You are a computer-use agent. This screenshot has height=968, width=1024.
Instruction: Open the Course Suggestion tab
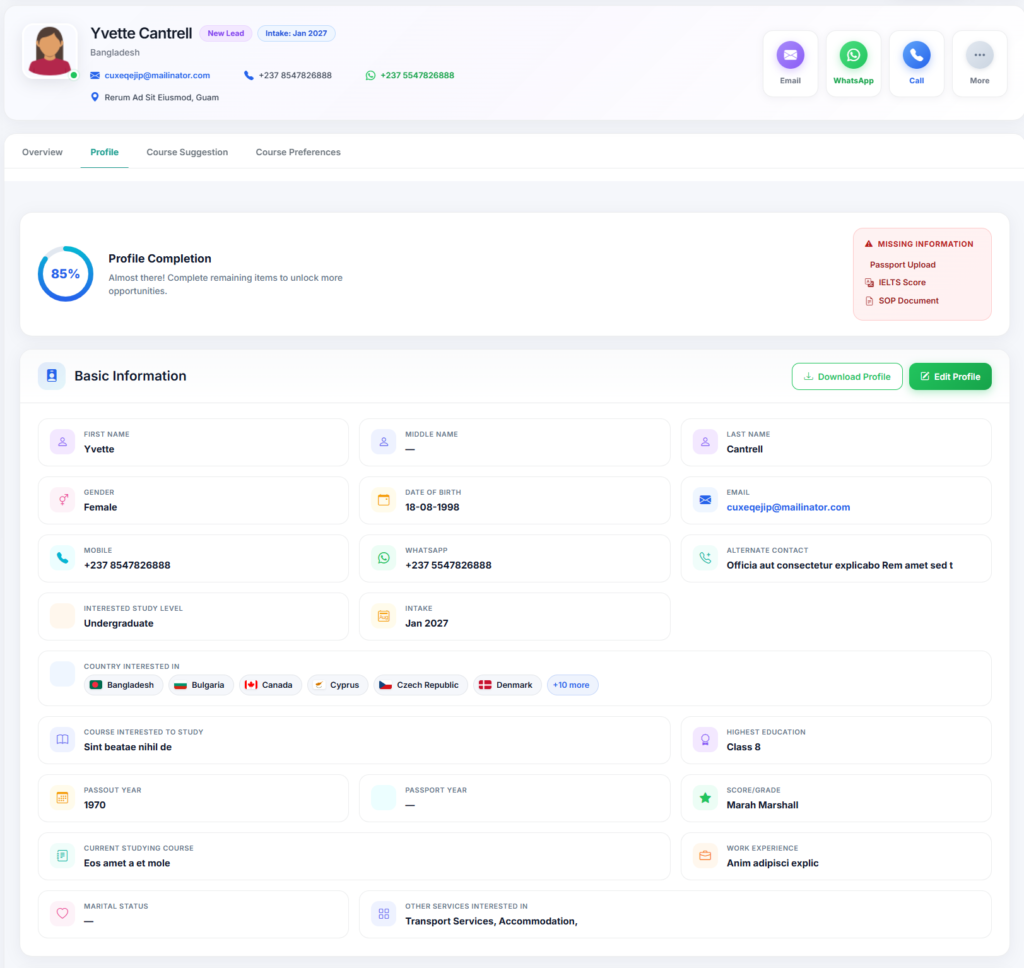pos(187,152)
